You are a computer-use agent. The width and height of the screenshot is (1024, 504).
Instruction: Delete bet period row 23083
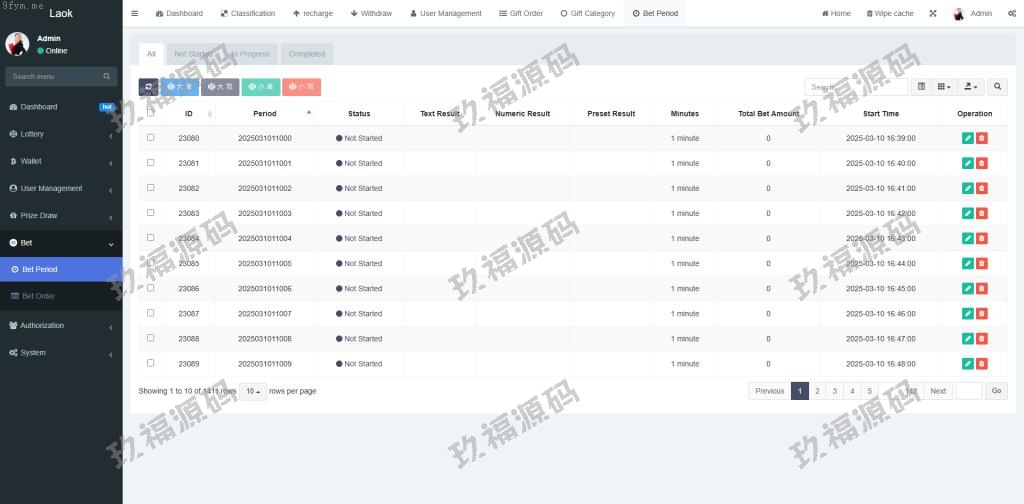click(982, 213)
